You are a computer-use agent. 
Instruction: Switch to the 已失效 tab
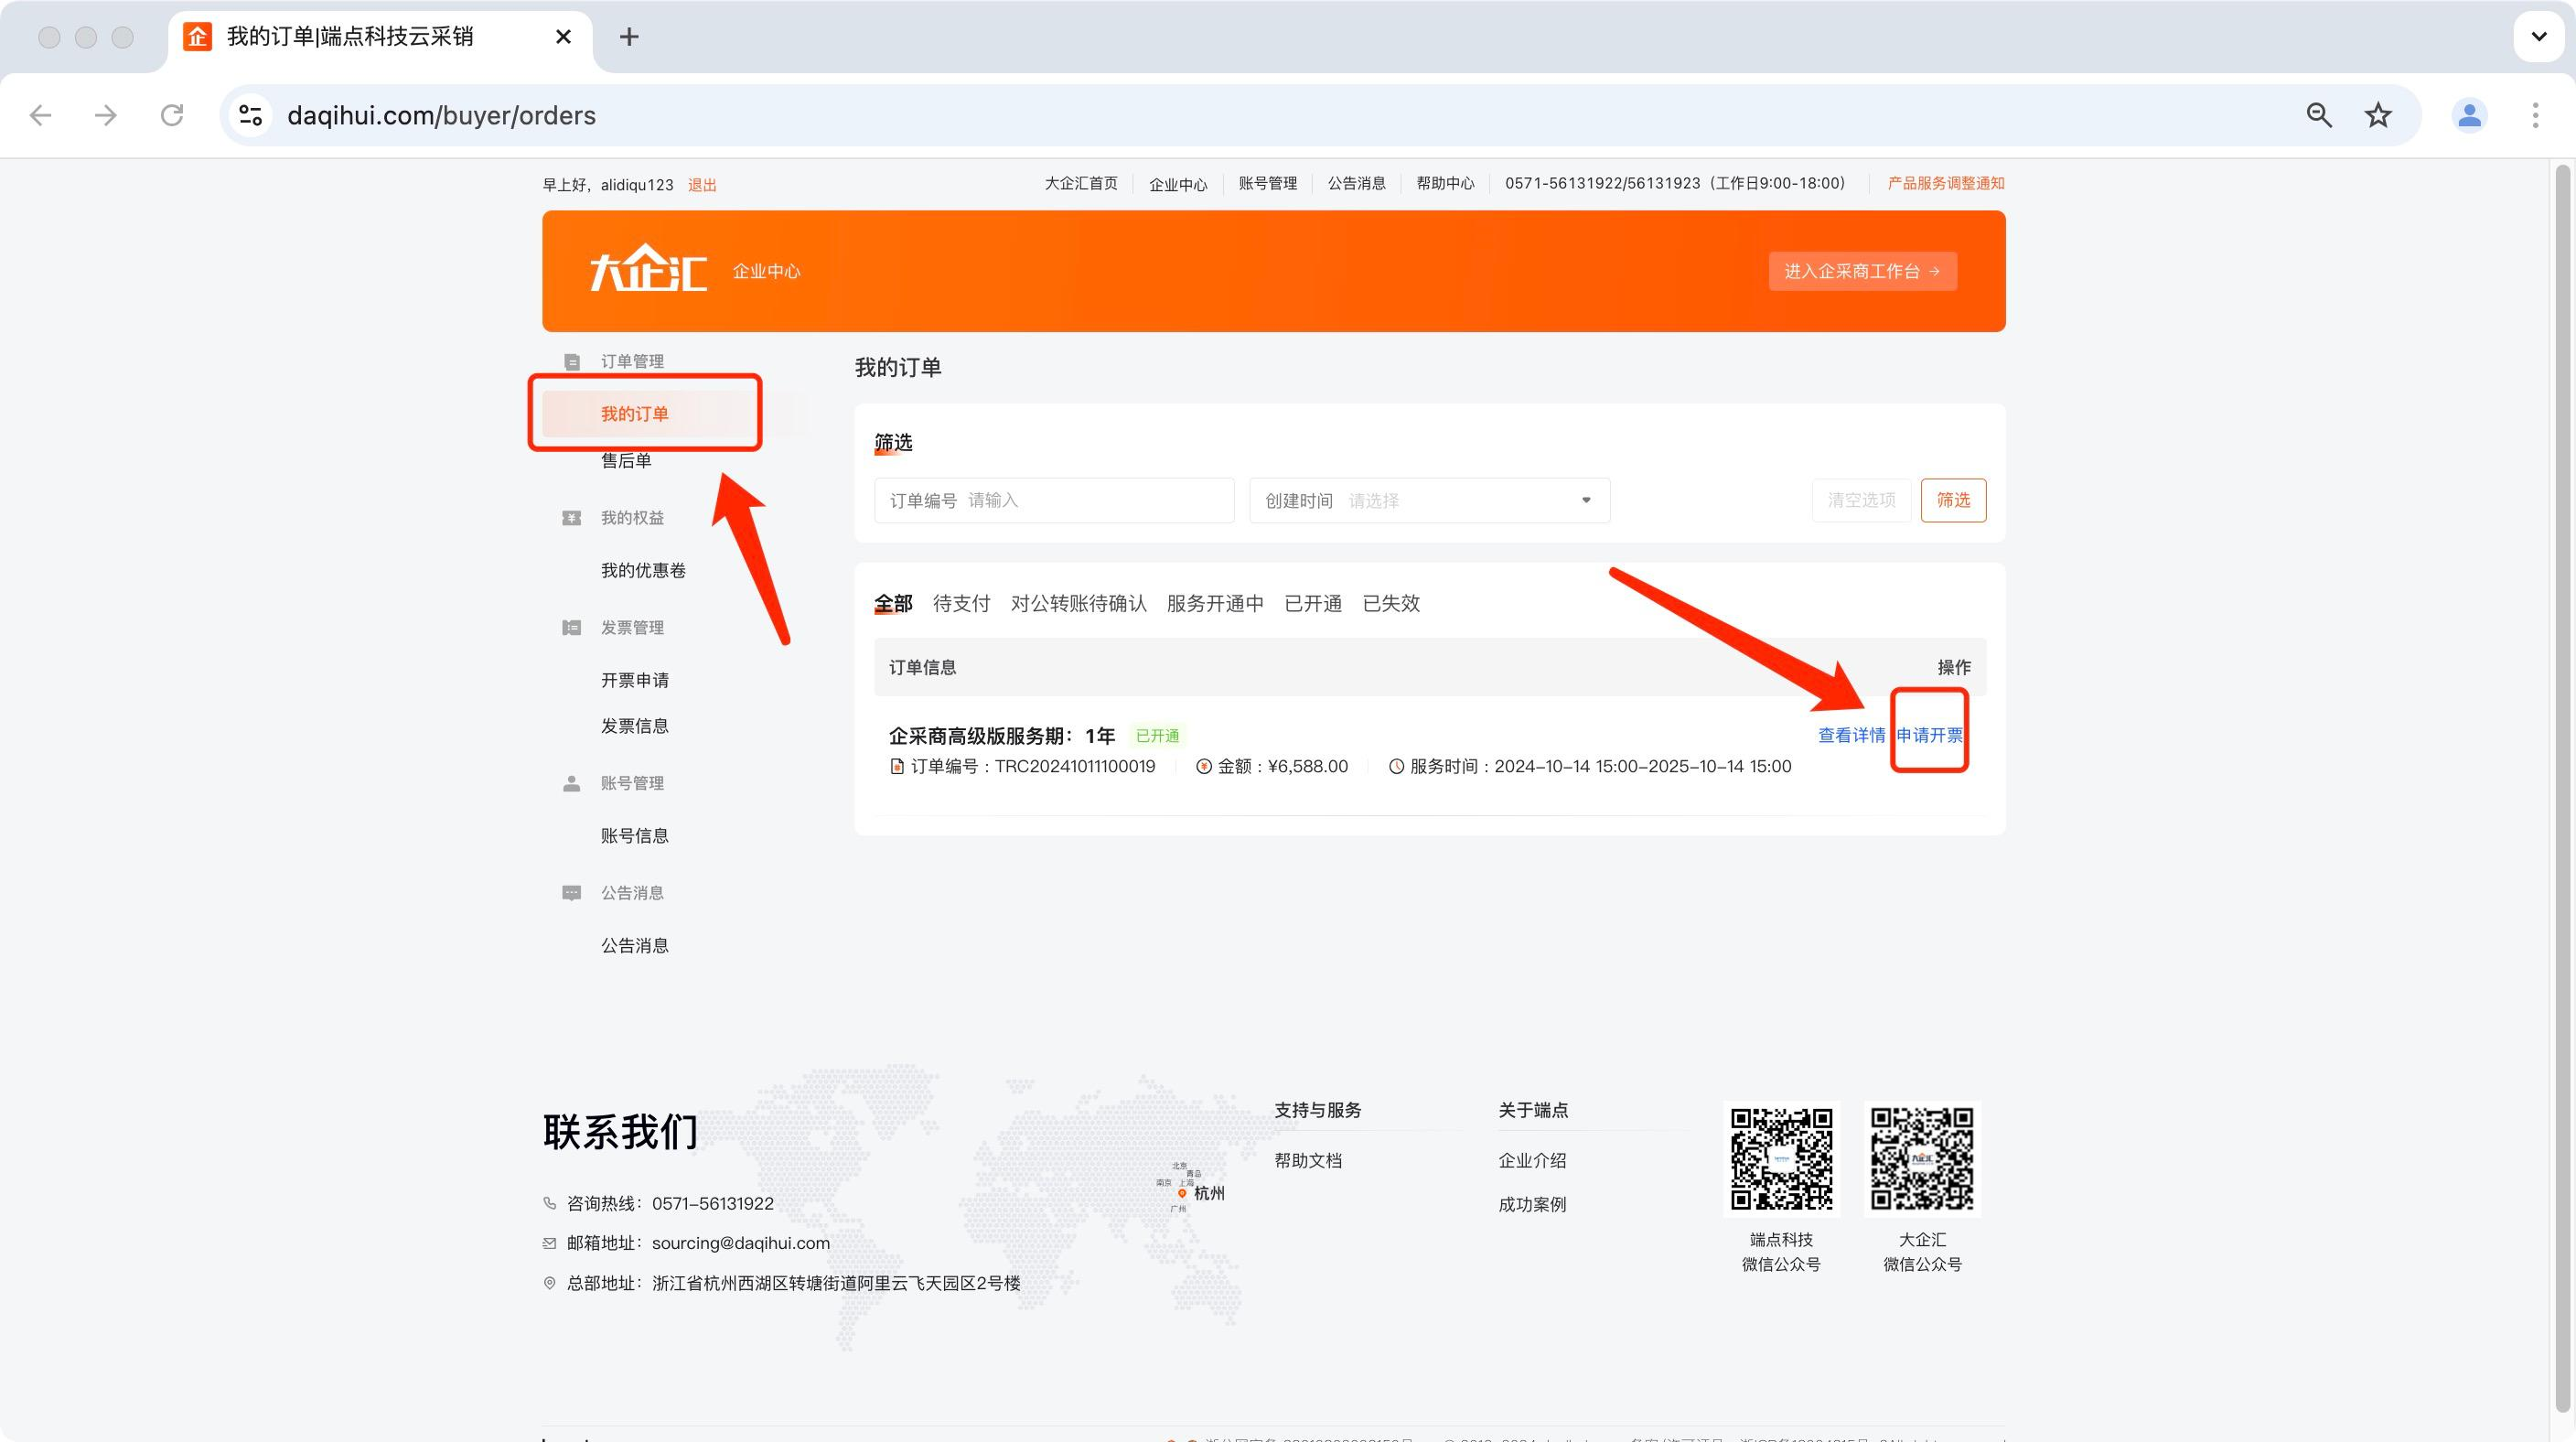[x=1391, y=604]
